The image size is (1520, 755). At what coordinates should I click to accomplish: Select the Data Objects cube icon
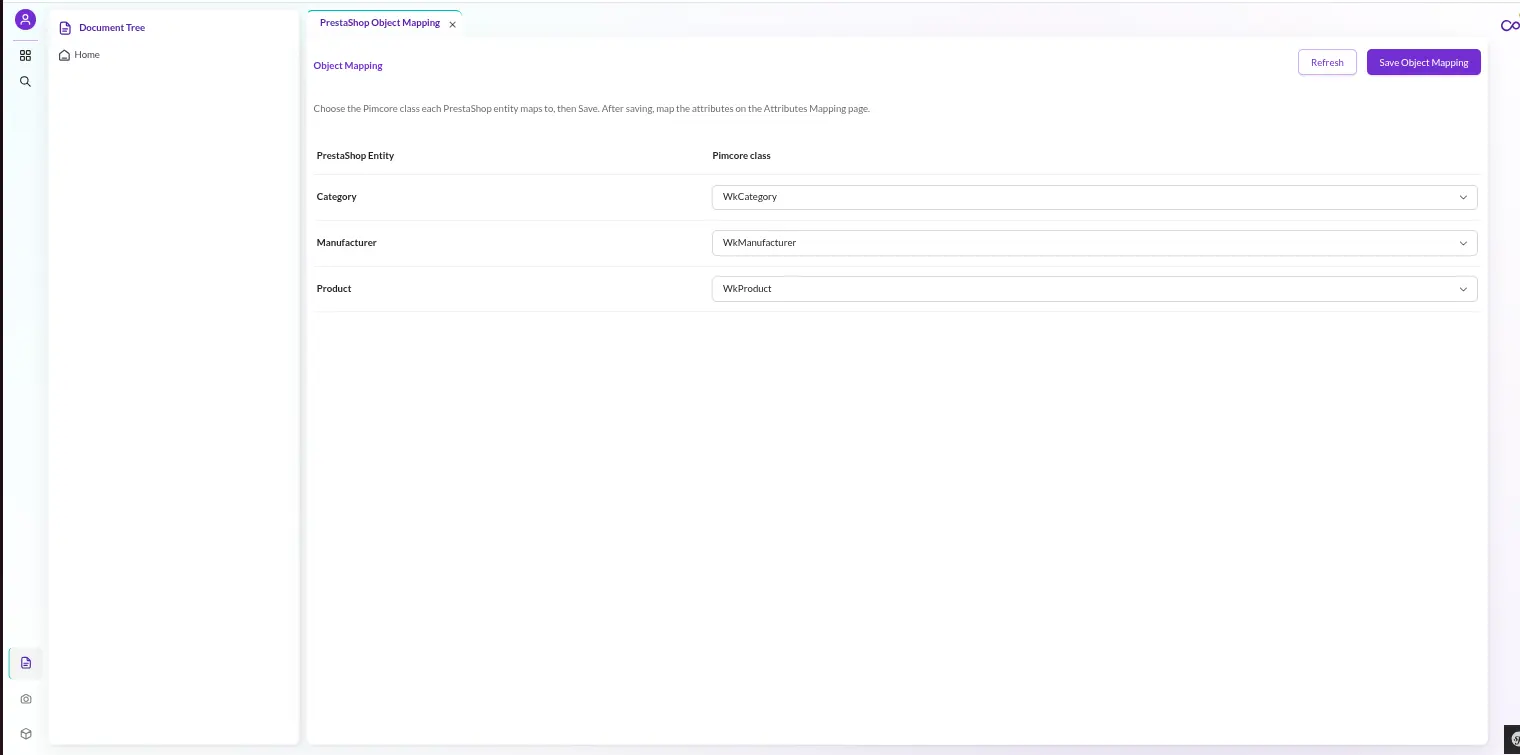26,733
